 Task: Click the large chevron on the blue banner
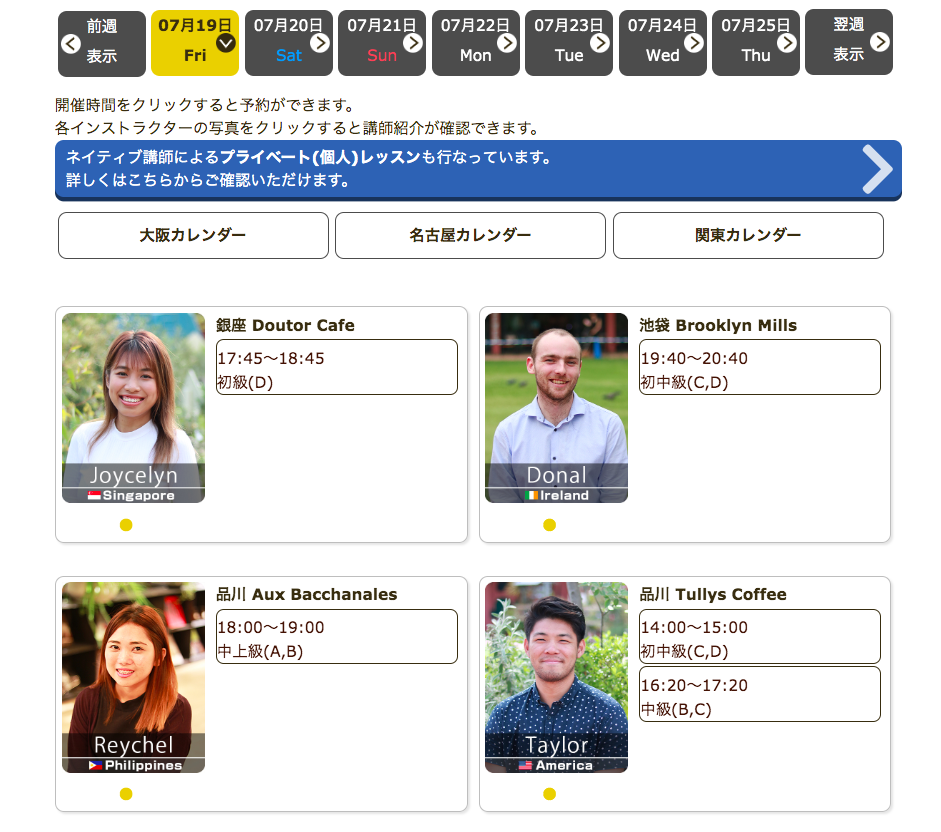[x=876, y=169]
